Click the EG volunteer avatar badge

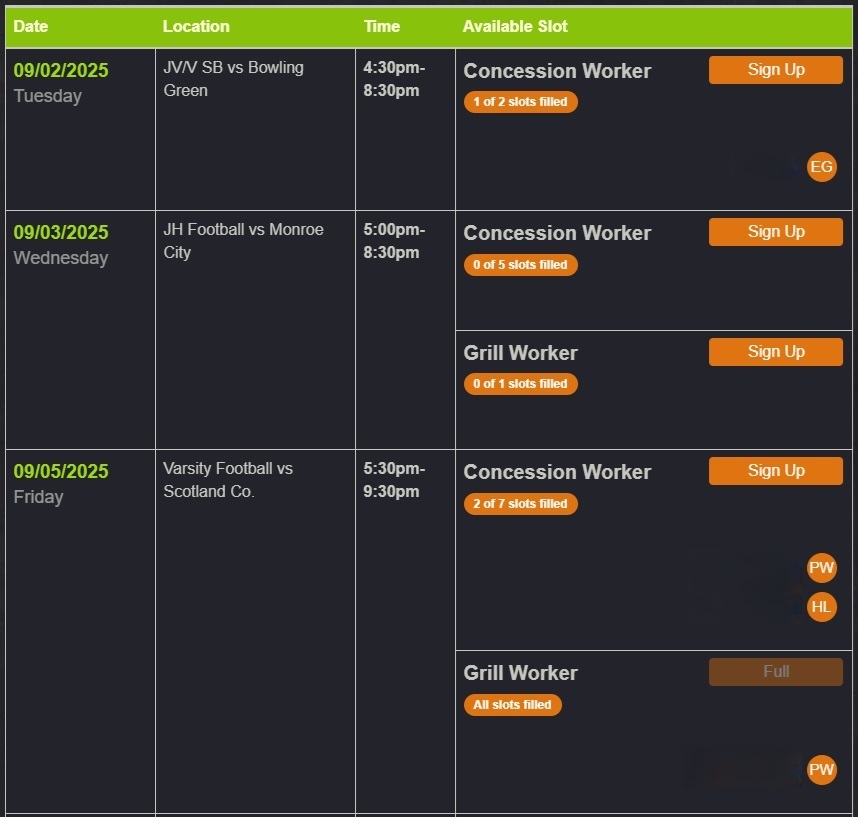point(821,167)
